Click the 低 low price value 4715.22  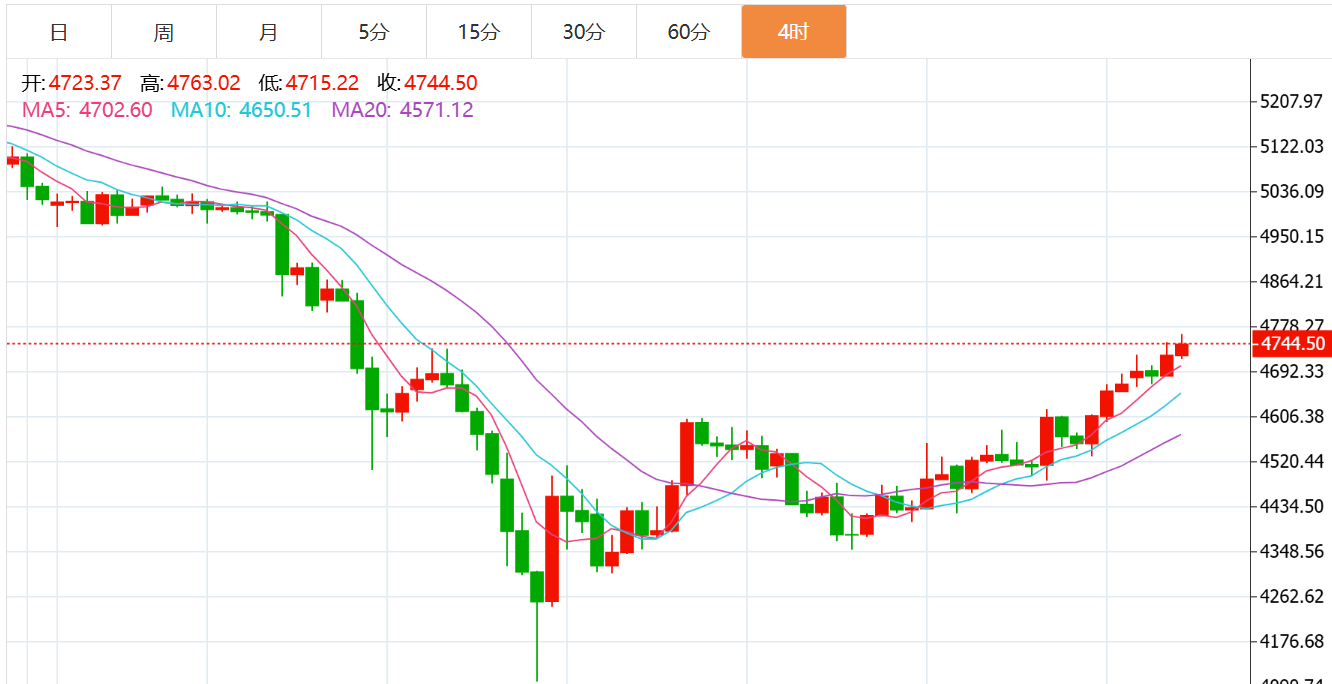tap(322, 83)
